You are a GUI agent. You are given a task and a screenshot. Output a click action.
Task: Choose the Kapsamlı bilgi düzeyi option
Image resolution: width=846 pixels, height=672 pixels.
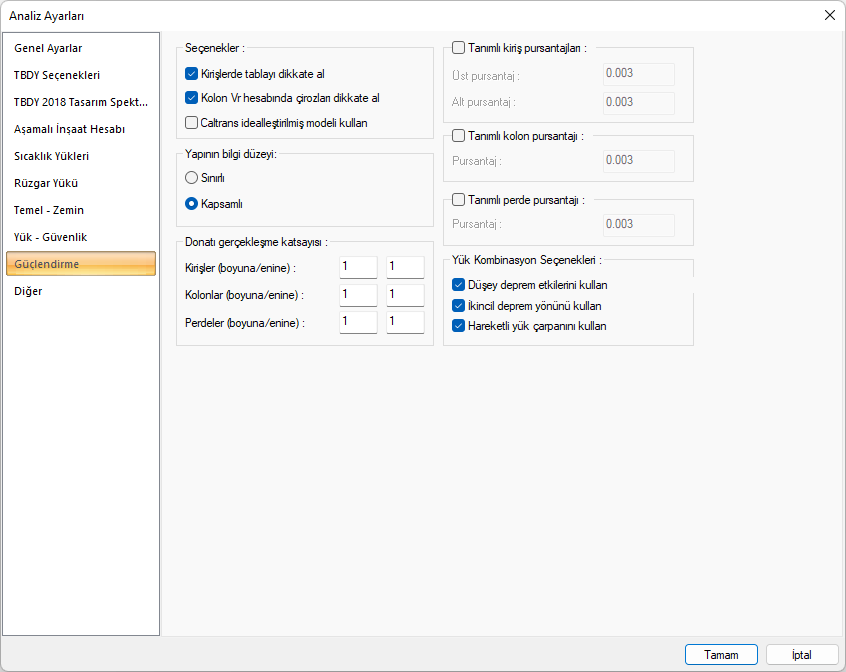point(192,204)
